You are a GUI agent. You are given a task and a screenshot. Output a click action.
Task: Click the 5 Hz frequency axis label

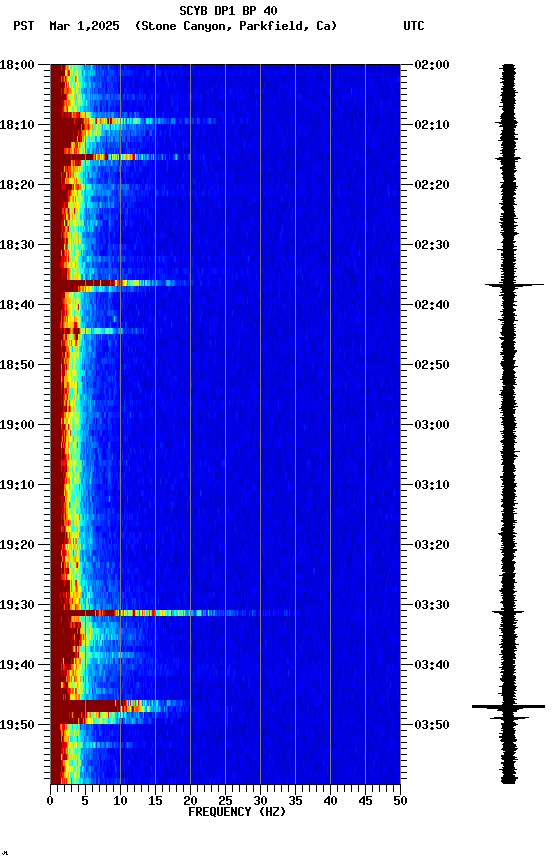85,801
